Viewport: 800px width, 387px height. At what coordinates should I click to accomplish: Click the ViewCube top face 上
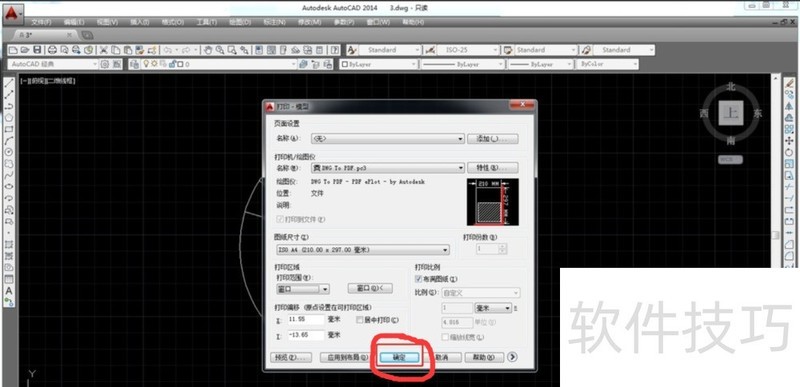tap(732, 113)
